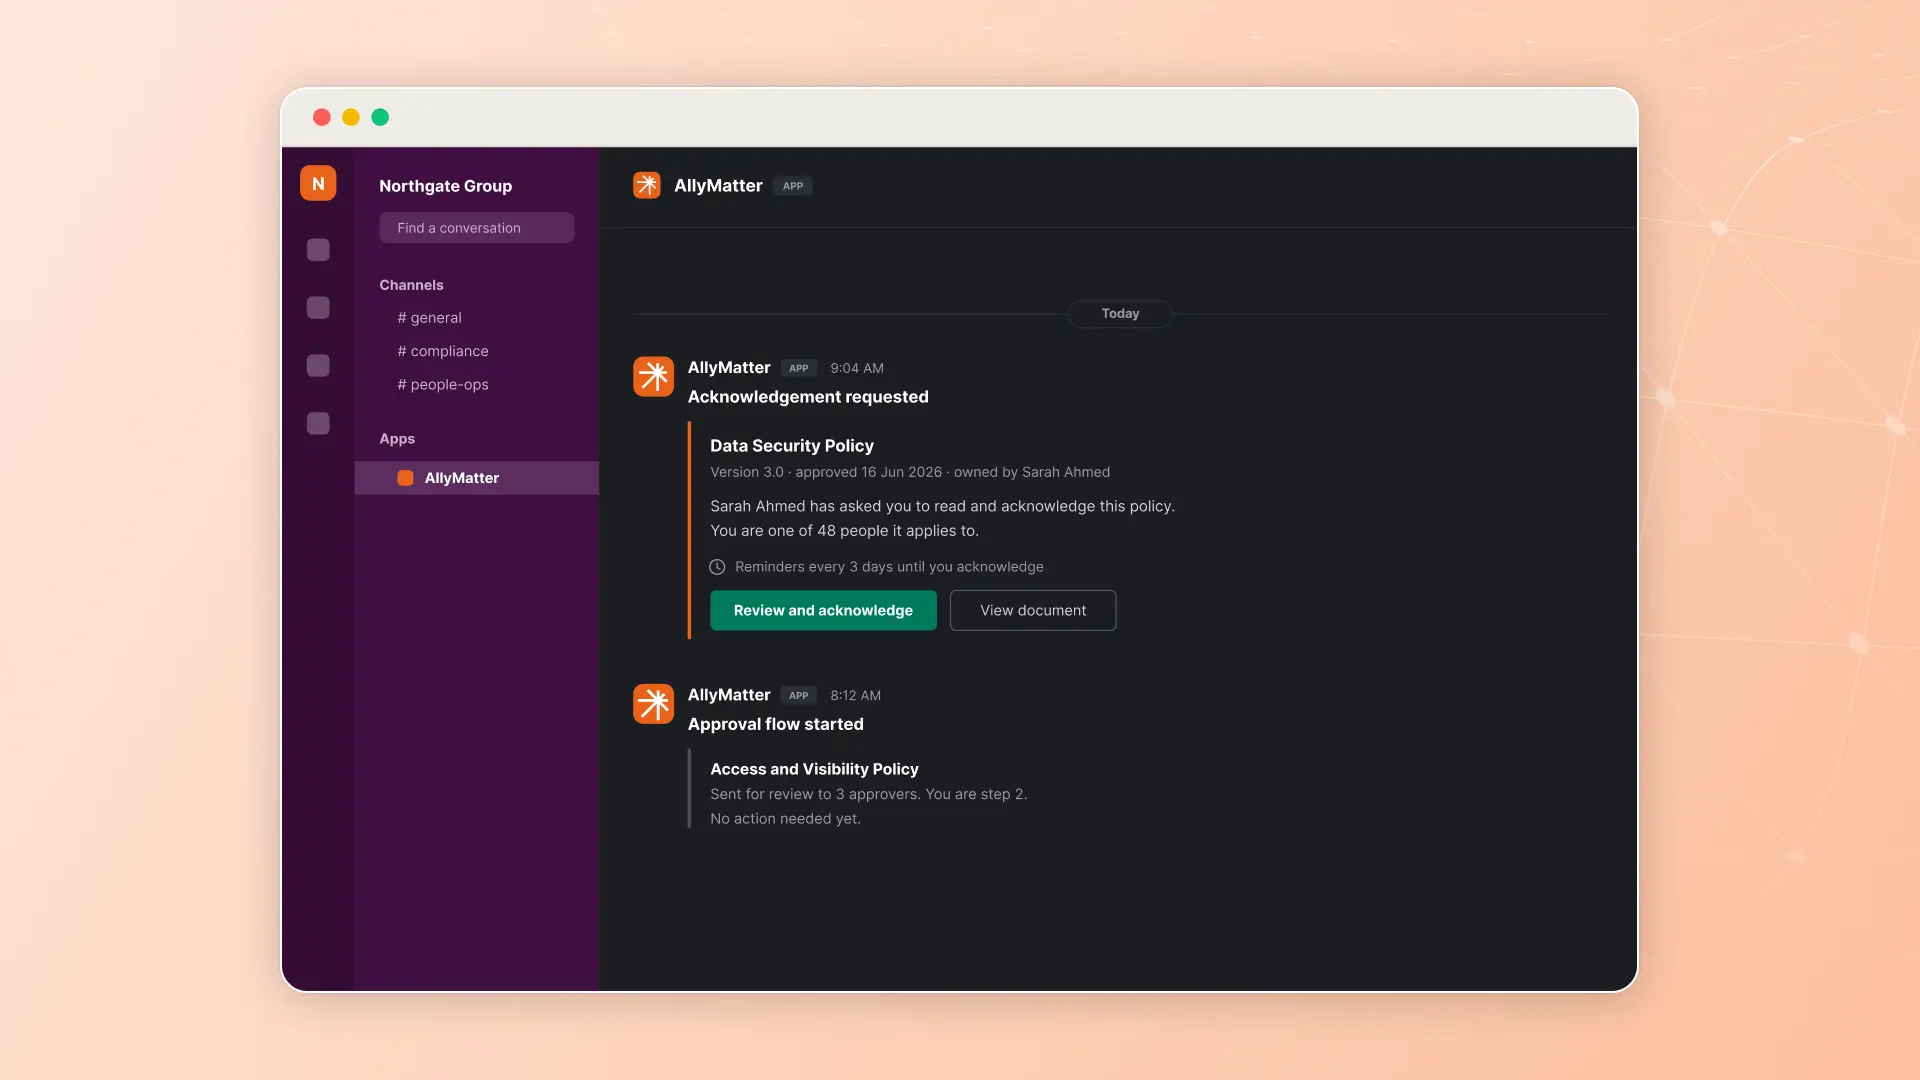
Task: Click the 'Approval flow started' heading
Action: click(x=776, y=724)
